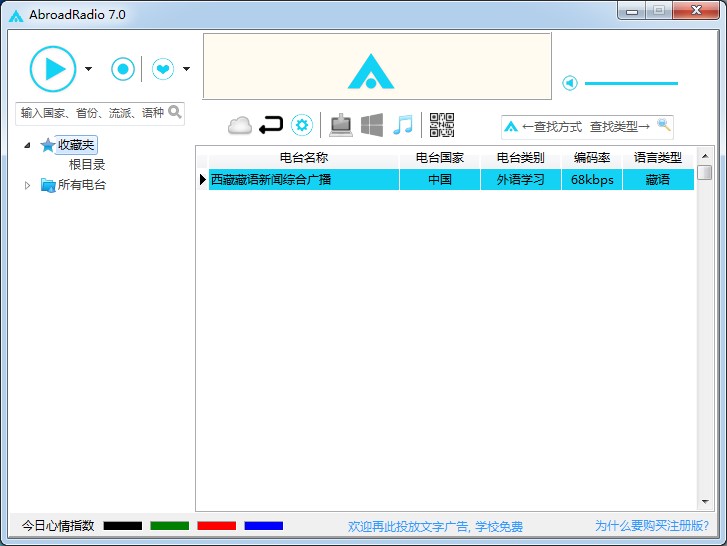The image size is (727, 546).
Task: Sort by the 语言类型 column header
Action: tap(658, 158)
